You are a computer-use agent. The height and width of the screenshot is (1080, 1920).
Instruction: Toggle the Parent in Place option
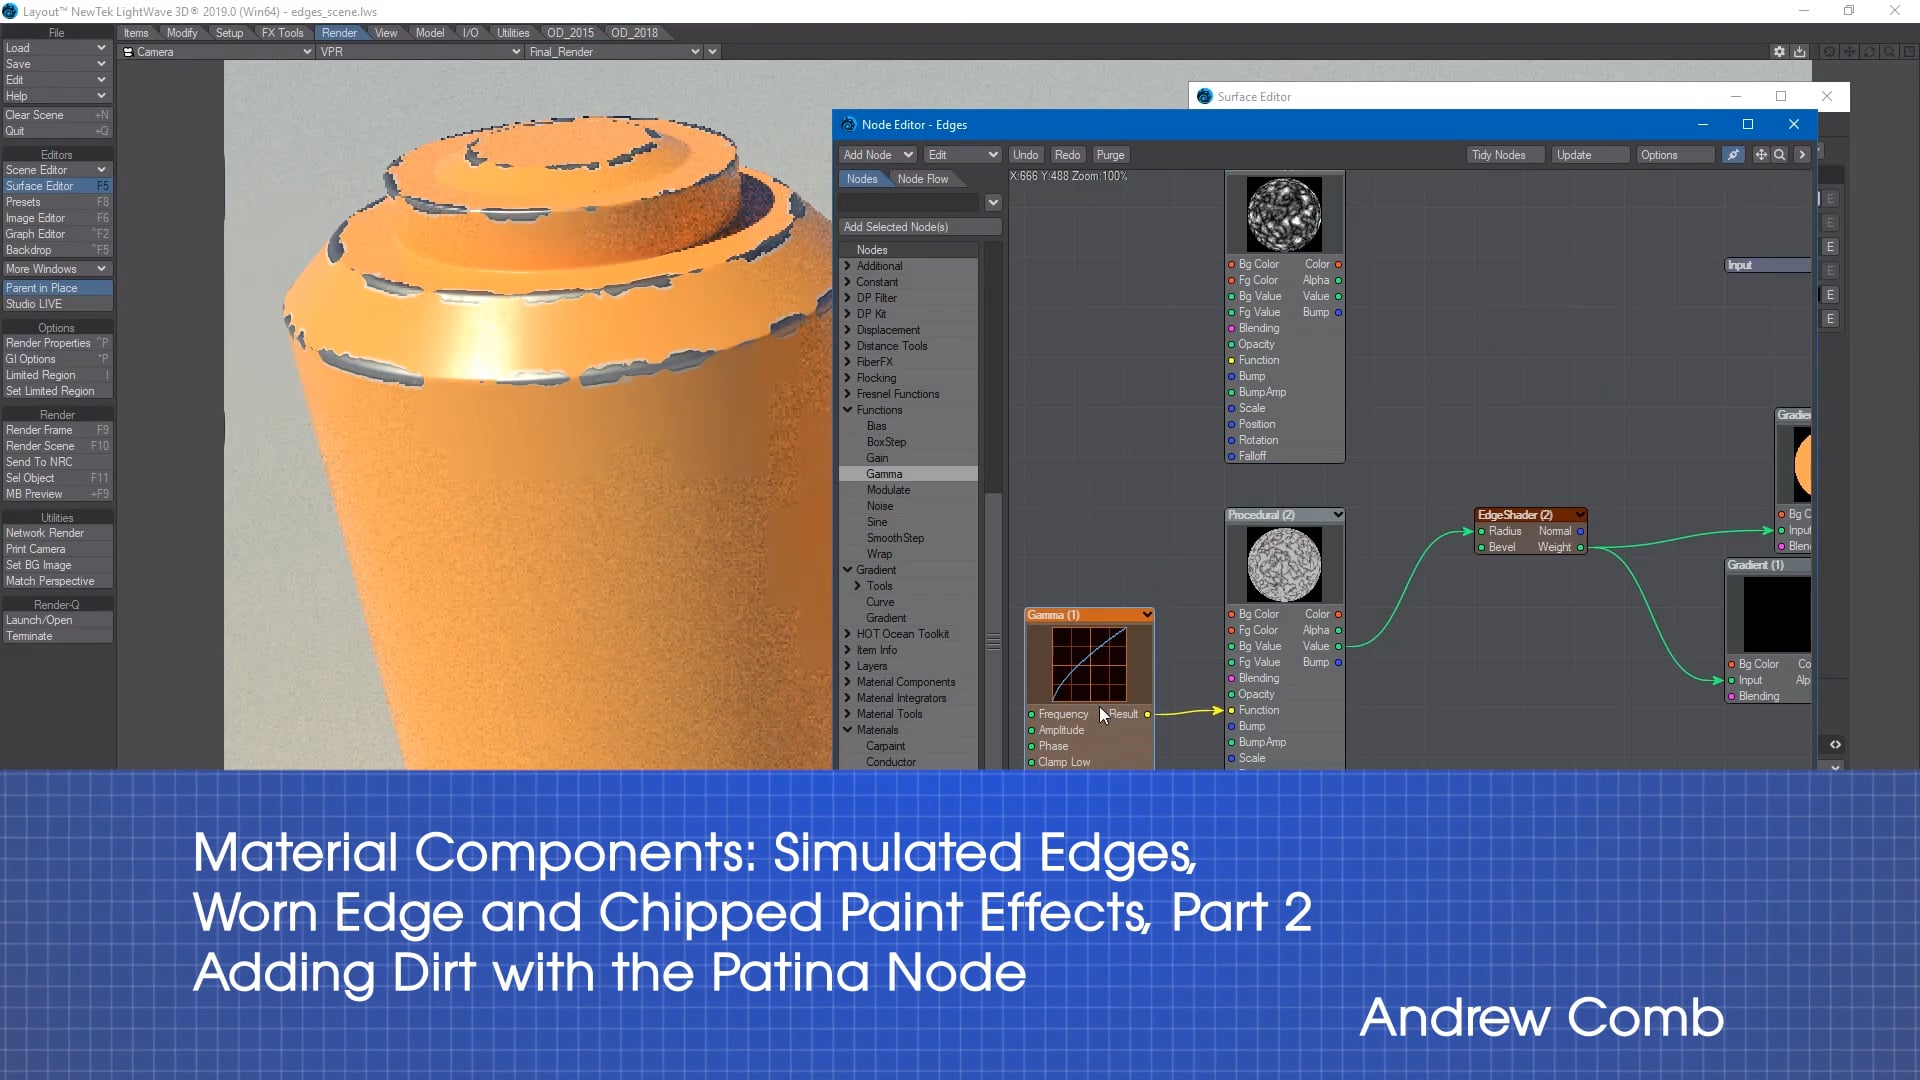click(x=56, y=288)
